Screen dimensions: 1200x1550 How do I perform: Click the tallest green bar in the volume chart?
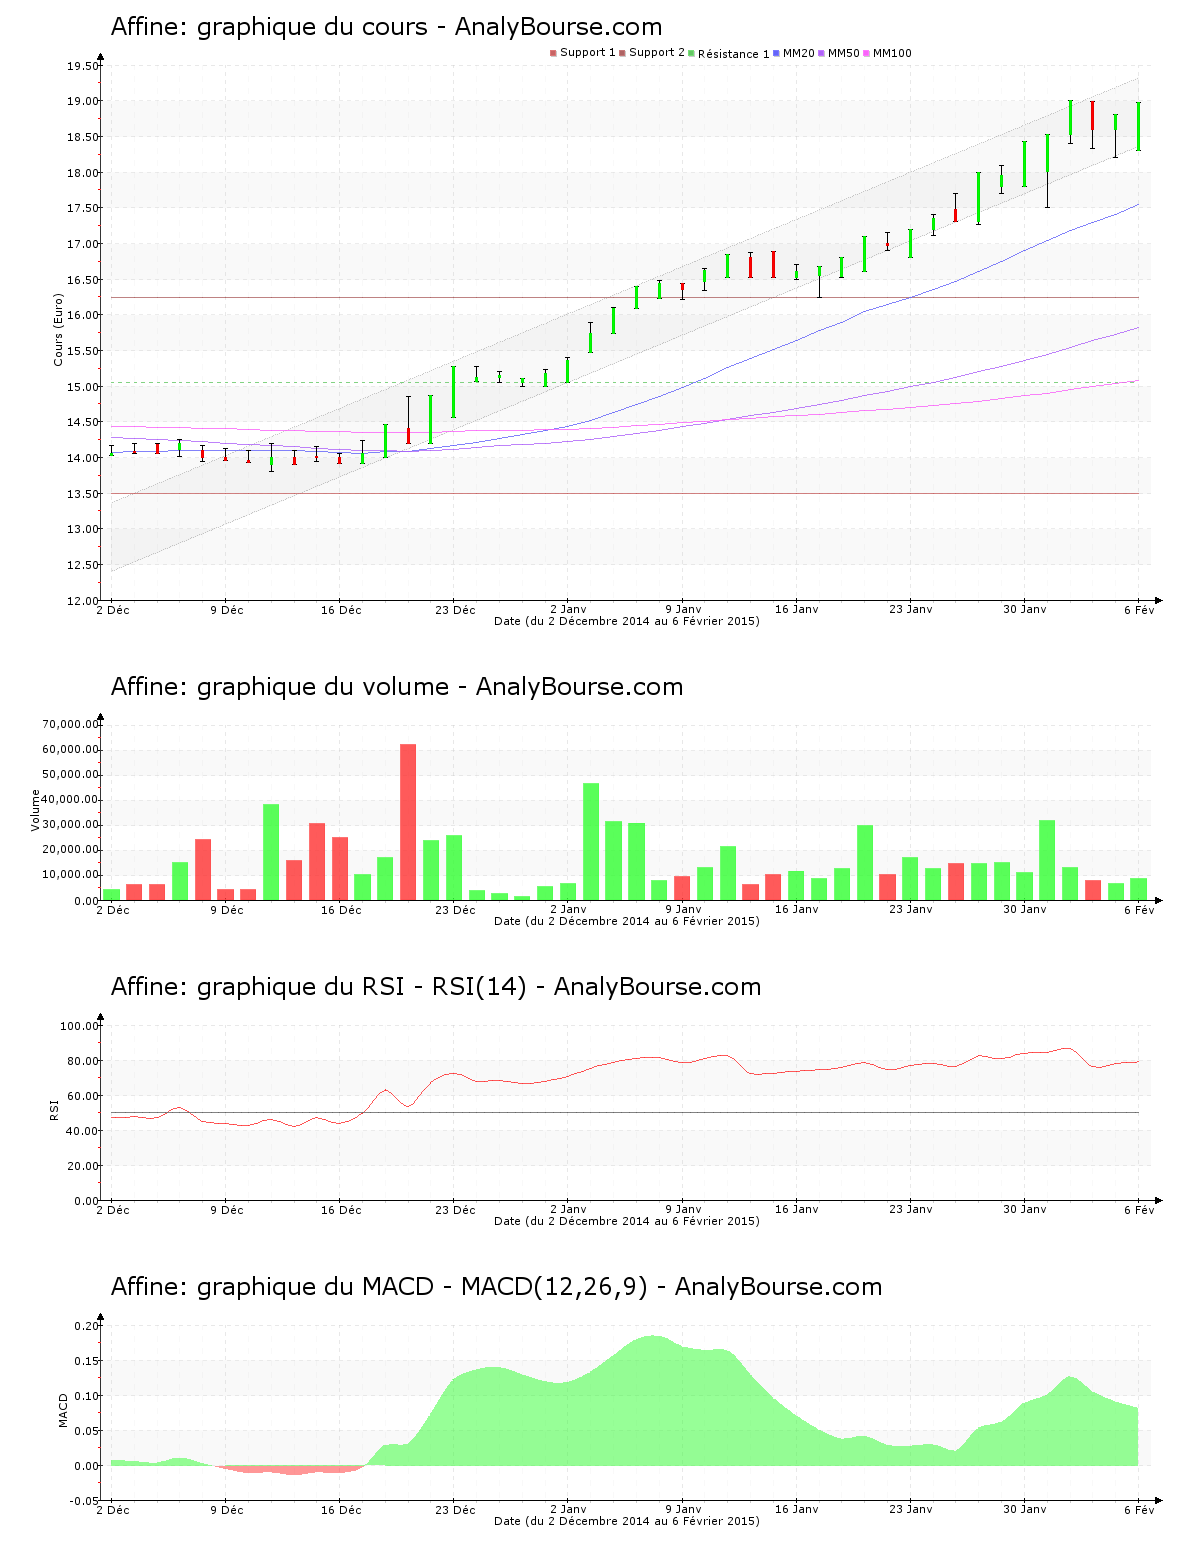point(591,841)
